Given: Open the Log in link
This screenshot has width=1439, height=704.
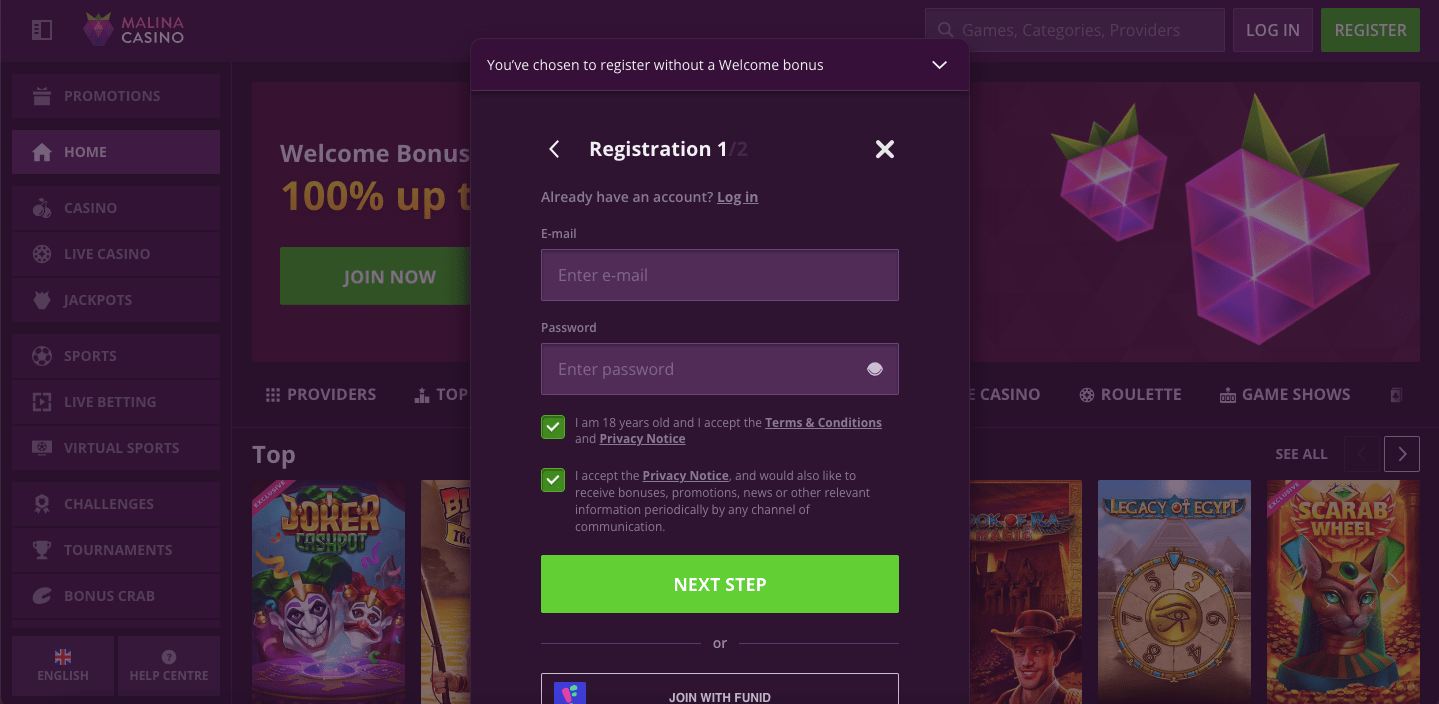Looking at the screenshot, I should click(736, 197).
